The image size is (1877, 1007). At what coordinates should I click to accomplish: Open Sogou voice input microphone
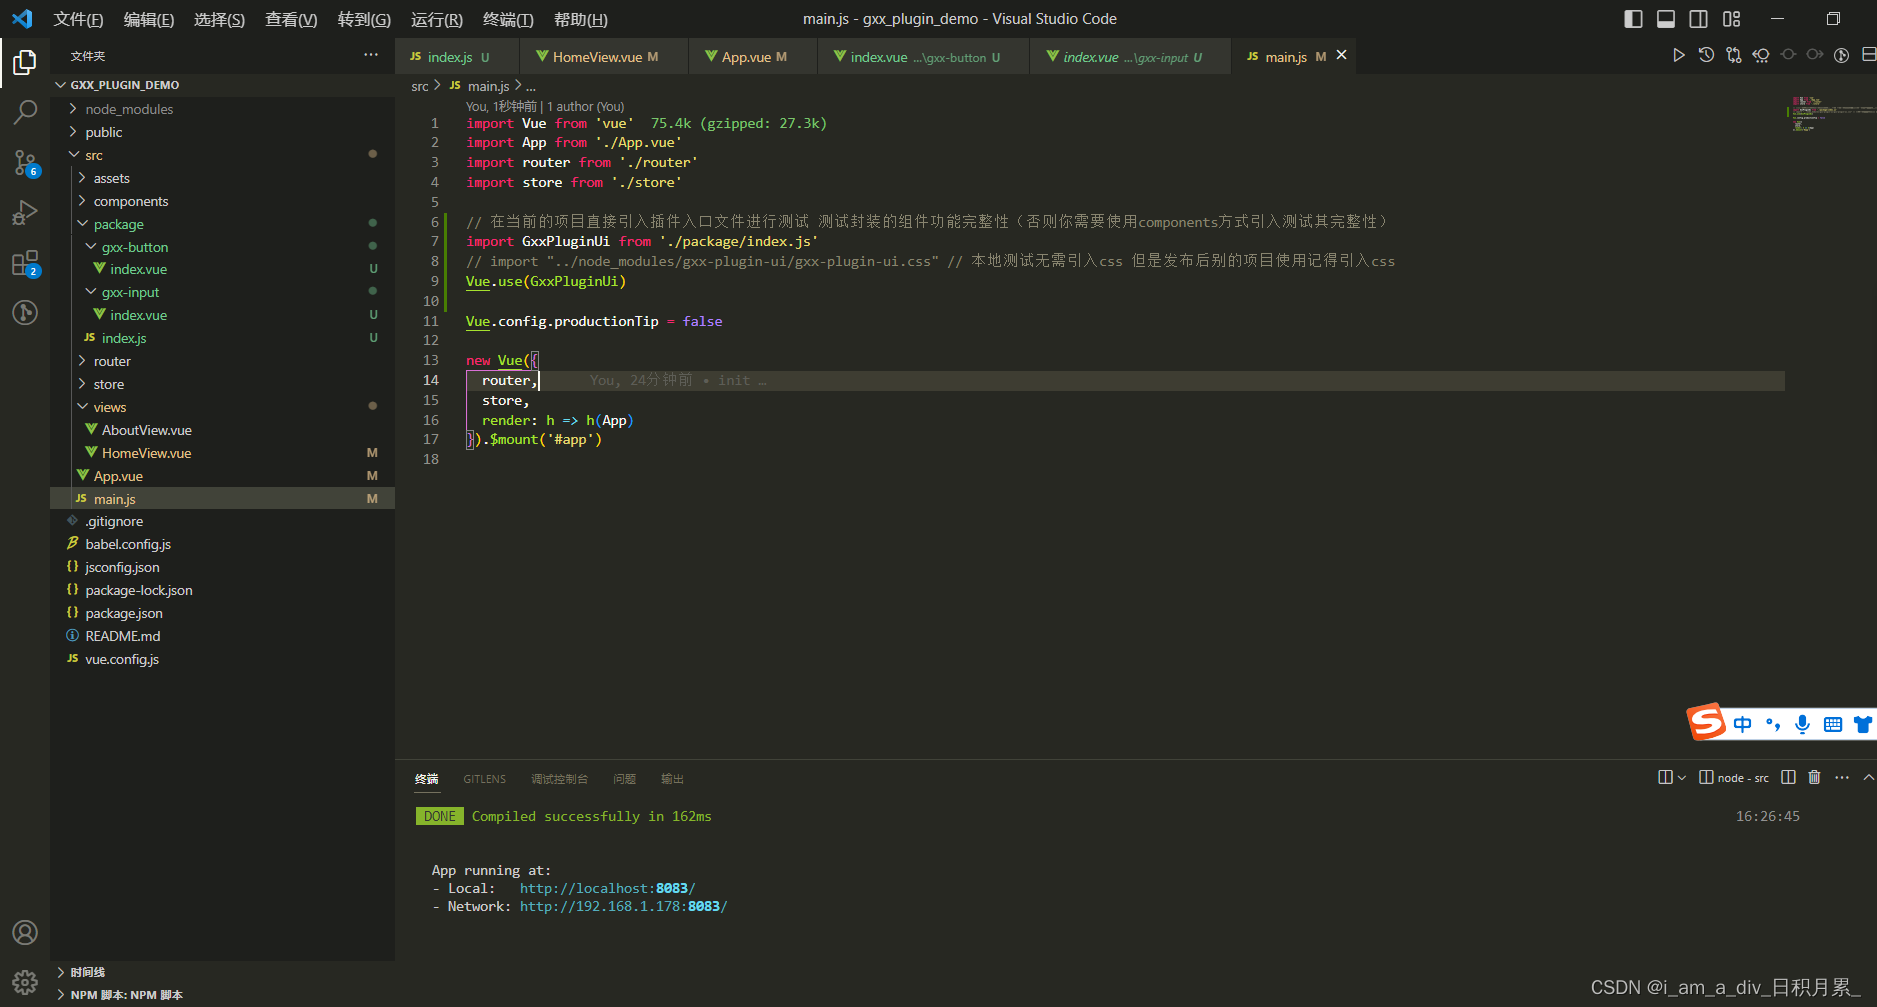pyautogui.click(x=1802, y=724)
